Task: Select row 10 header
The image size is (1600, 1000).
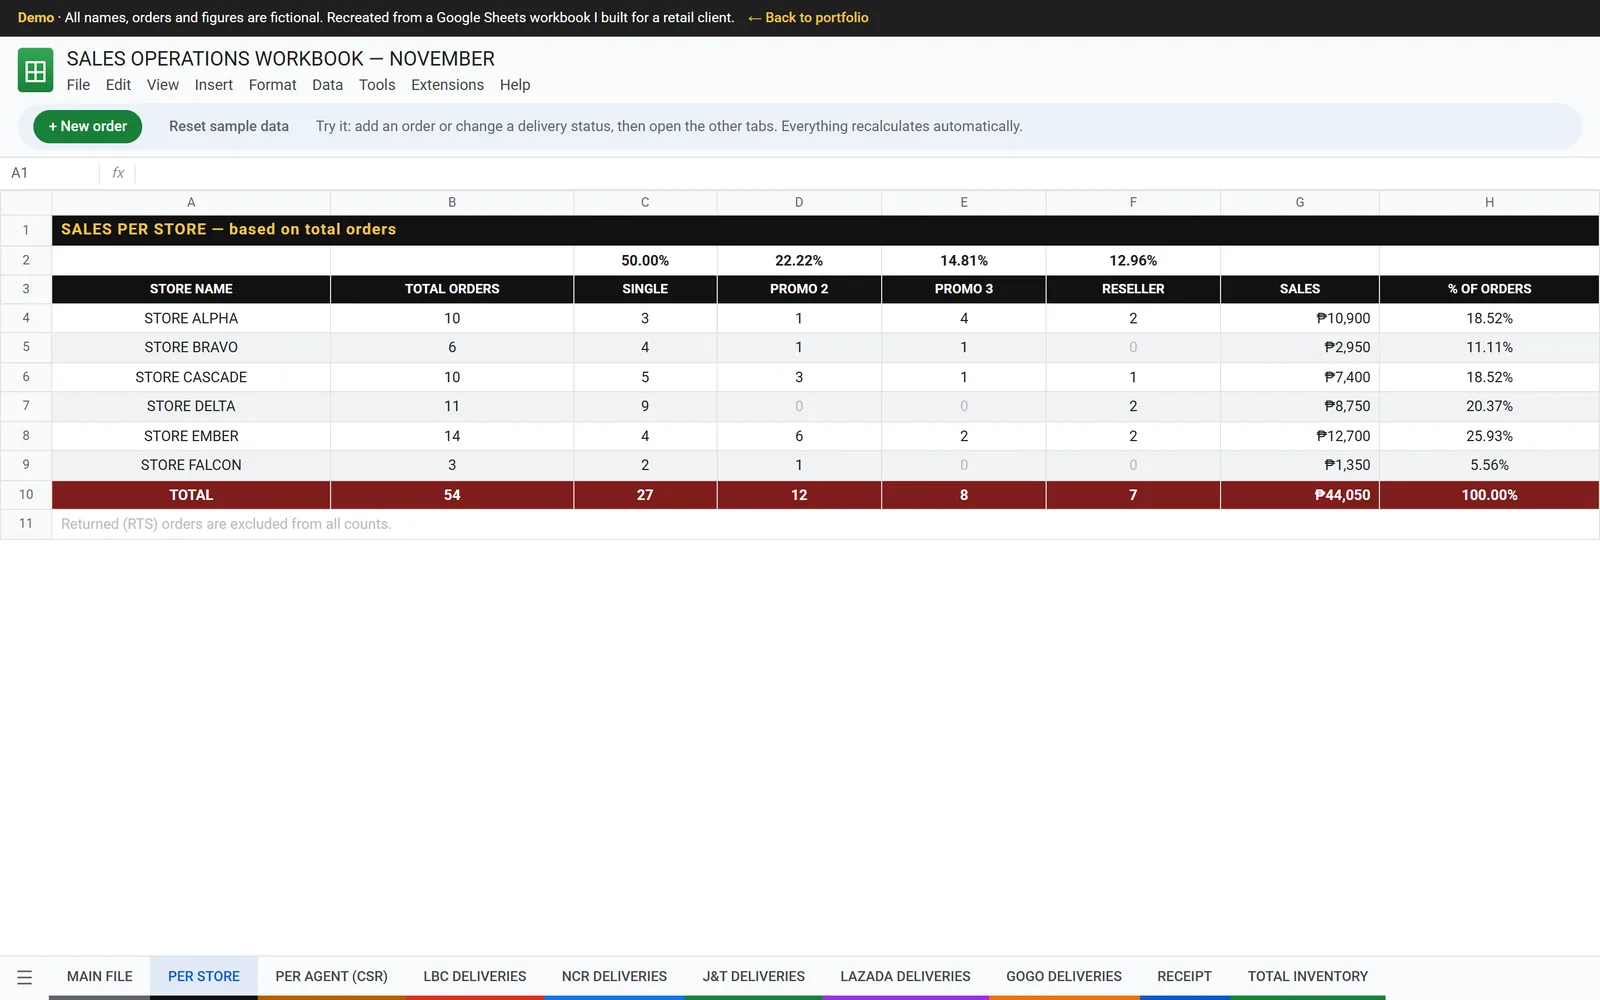Action: 26,495
